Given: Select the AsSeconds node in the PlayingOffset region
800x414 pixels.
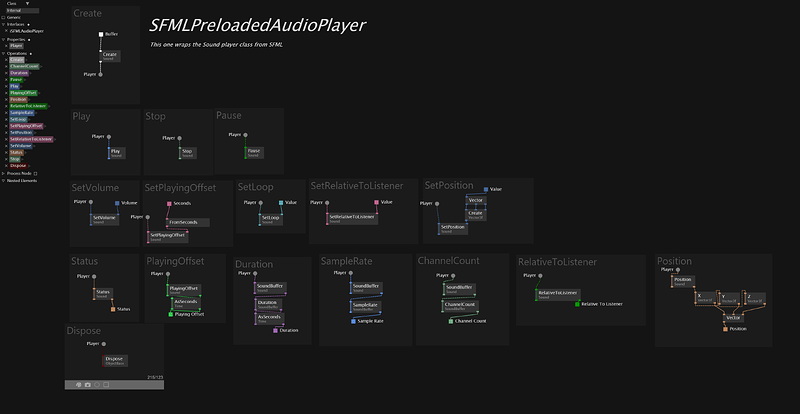Looking at the screenshot, I should pos(186,303).
